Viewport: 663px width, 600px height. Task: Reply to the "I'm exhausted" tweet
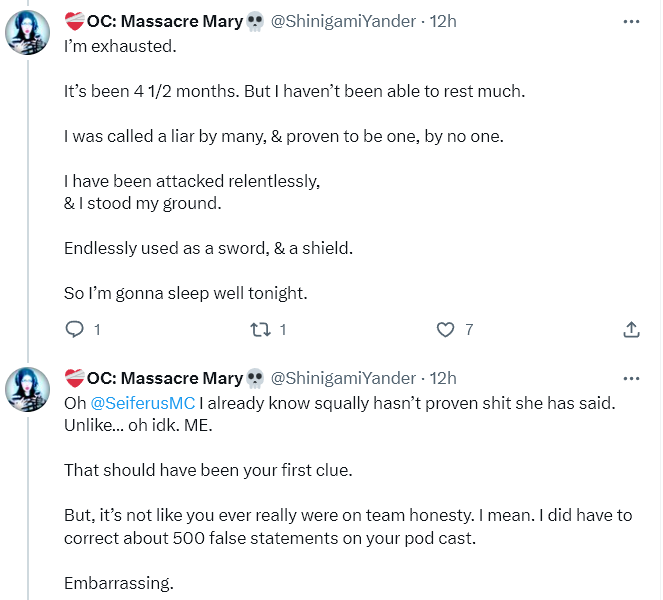[x=74, y=329]
